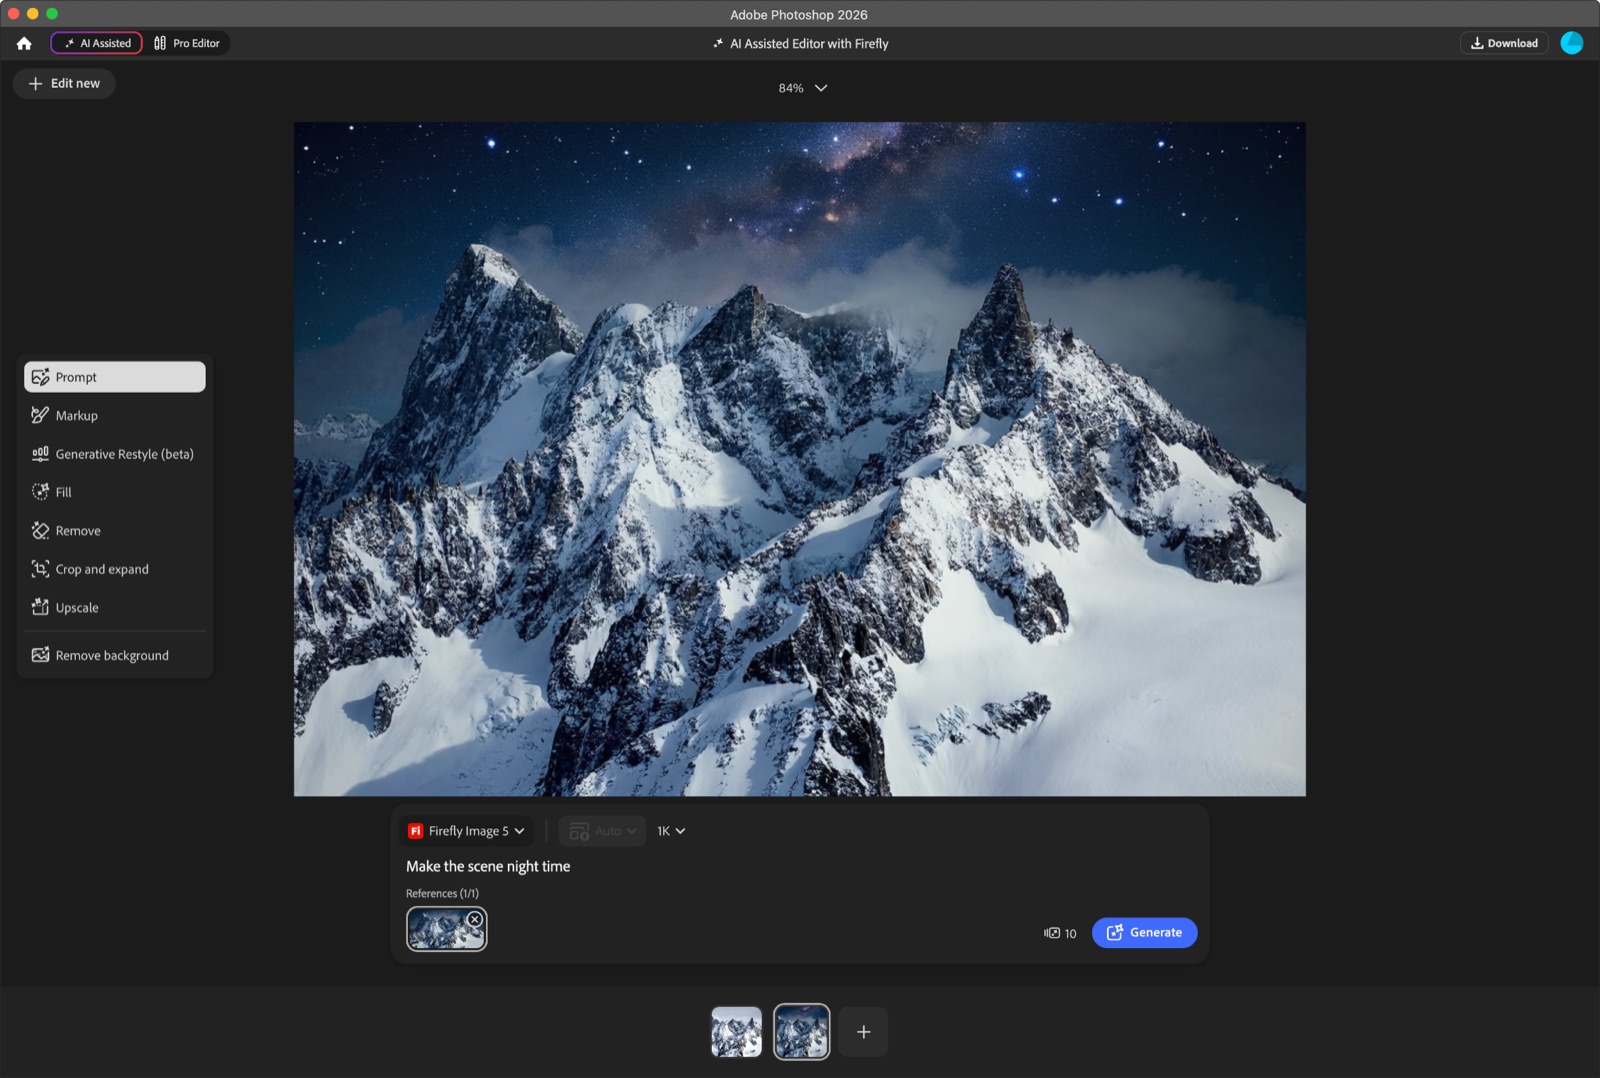Open the Crop and expand tool icon

click(40, 569)
